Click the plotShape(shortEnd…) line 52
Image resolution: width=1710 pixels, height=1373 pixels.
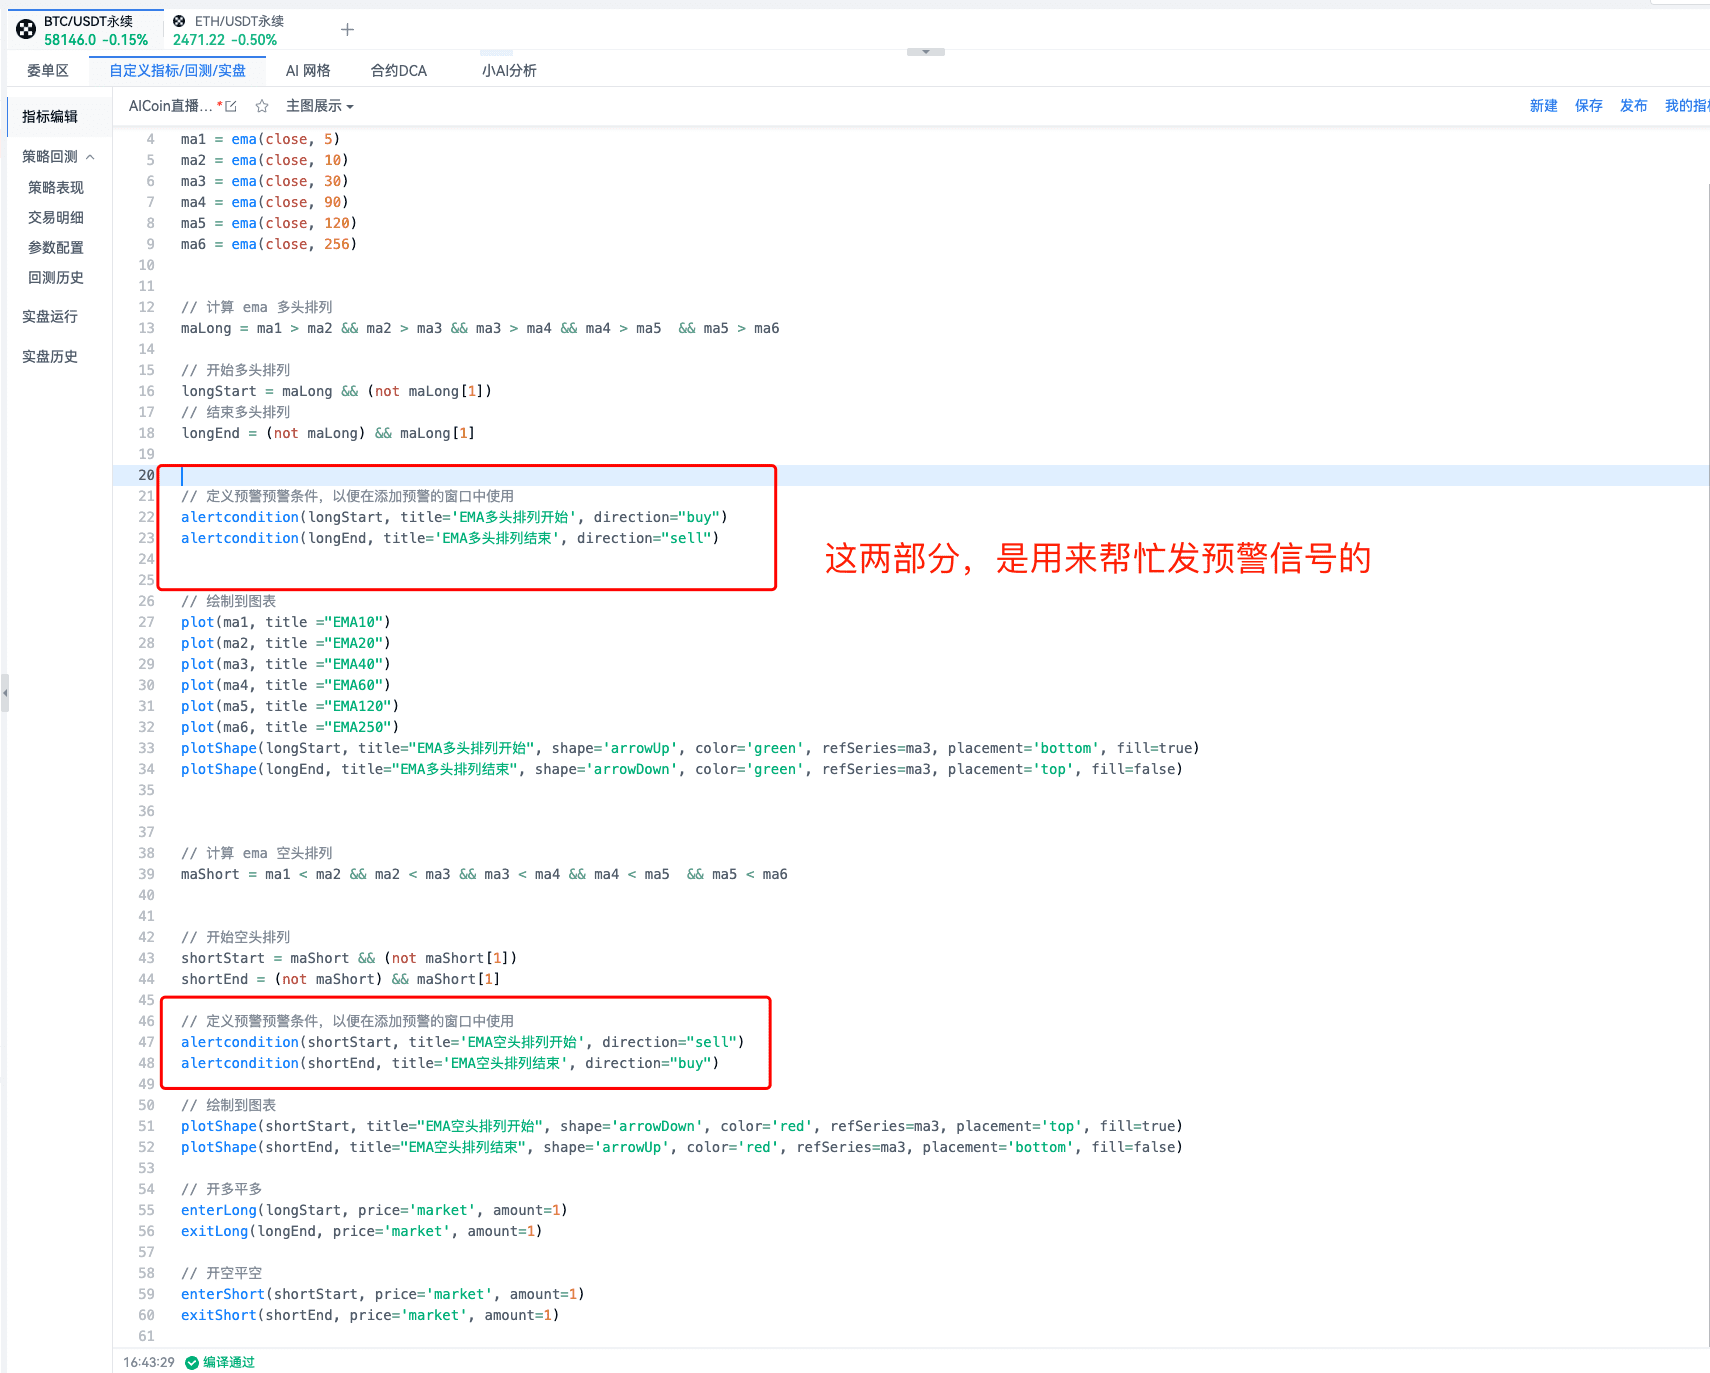[682, 1147]
